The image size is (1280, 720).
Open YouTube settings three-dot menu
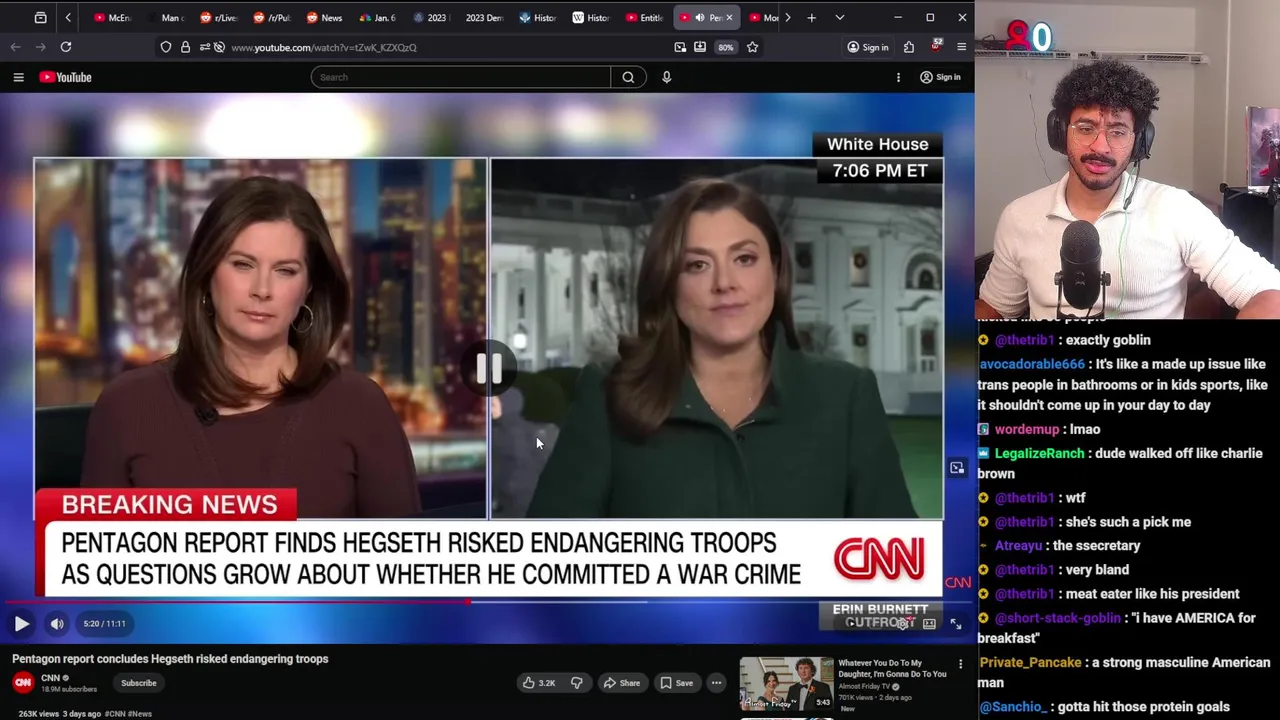pos(898,77)
